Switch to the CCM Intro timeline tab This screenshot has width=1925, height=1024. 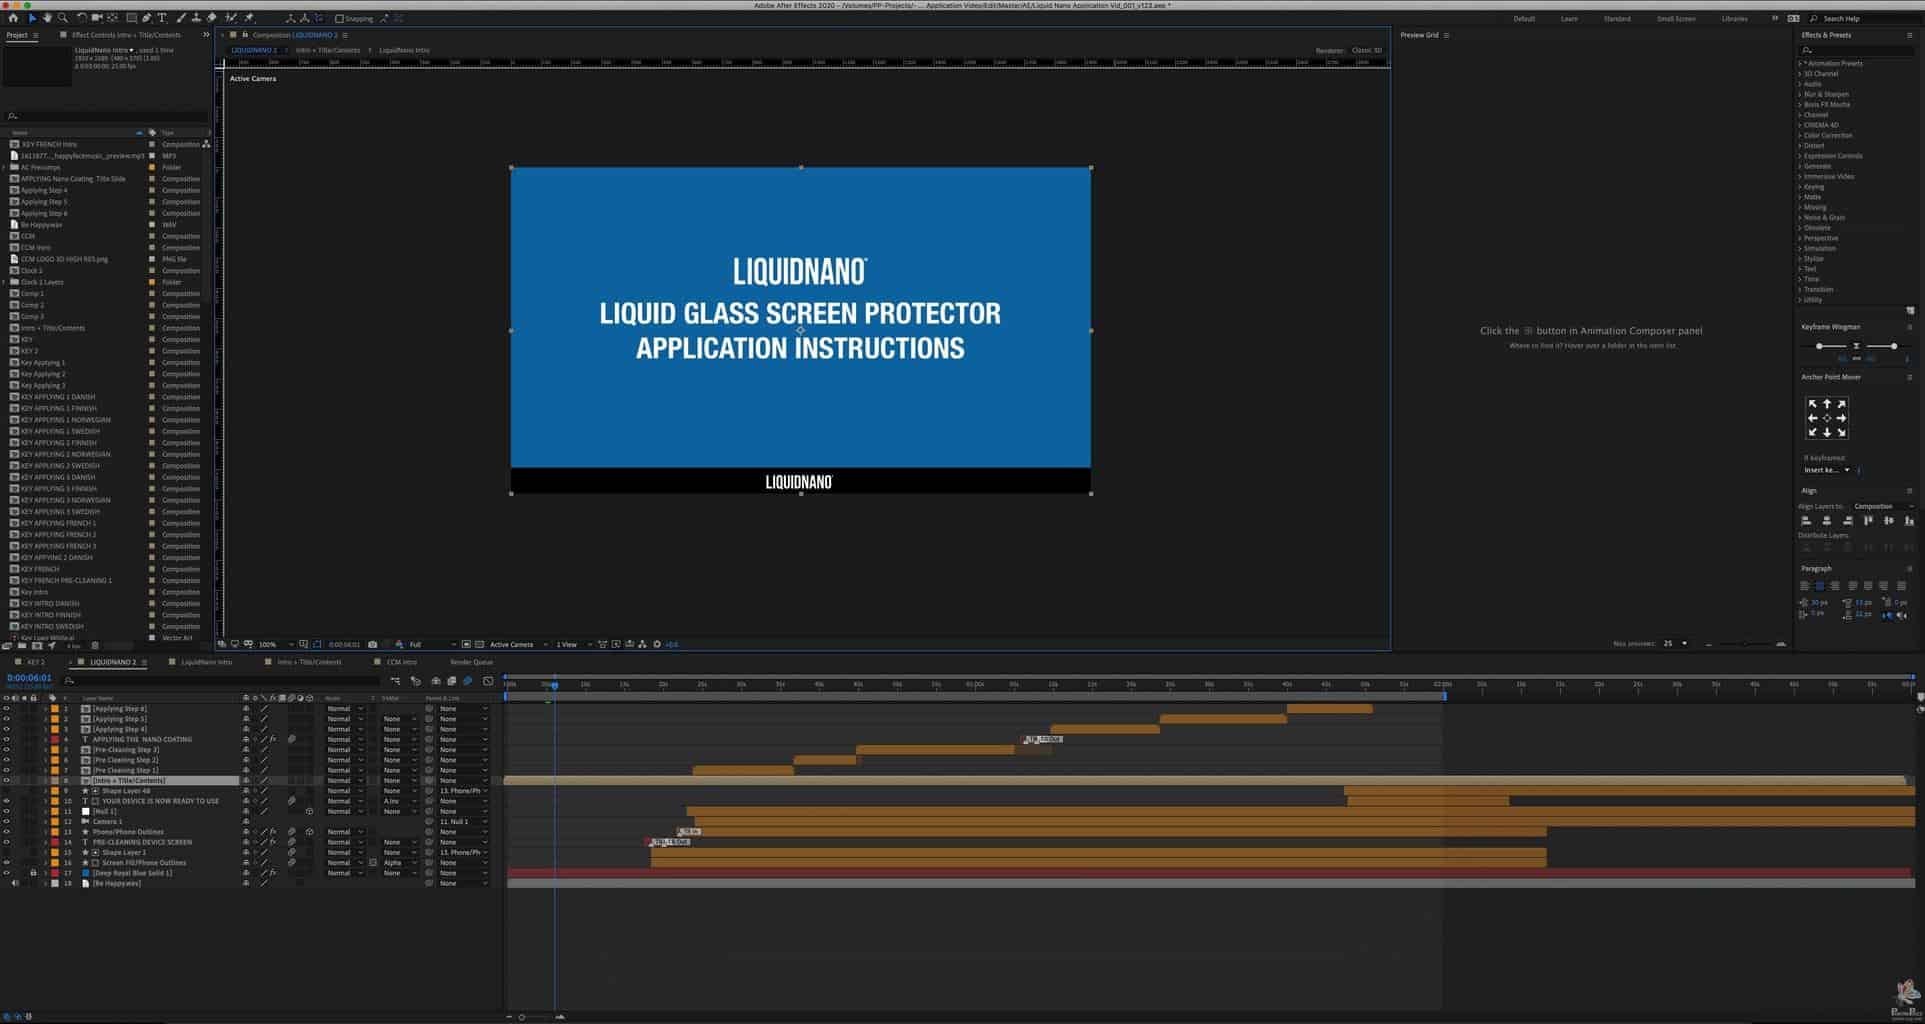pos(401,662)
